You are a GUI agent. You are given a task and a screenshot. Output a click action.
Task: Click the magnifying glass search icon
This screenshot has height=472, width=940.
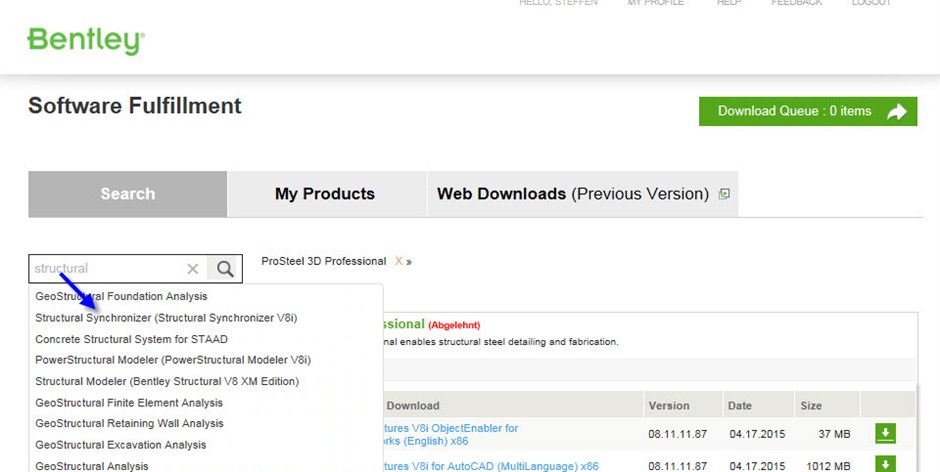pos(225,268)
